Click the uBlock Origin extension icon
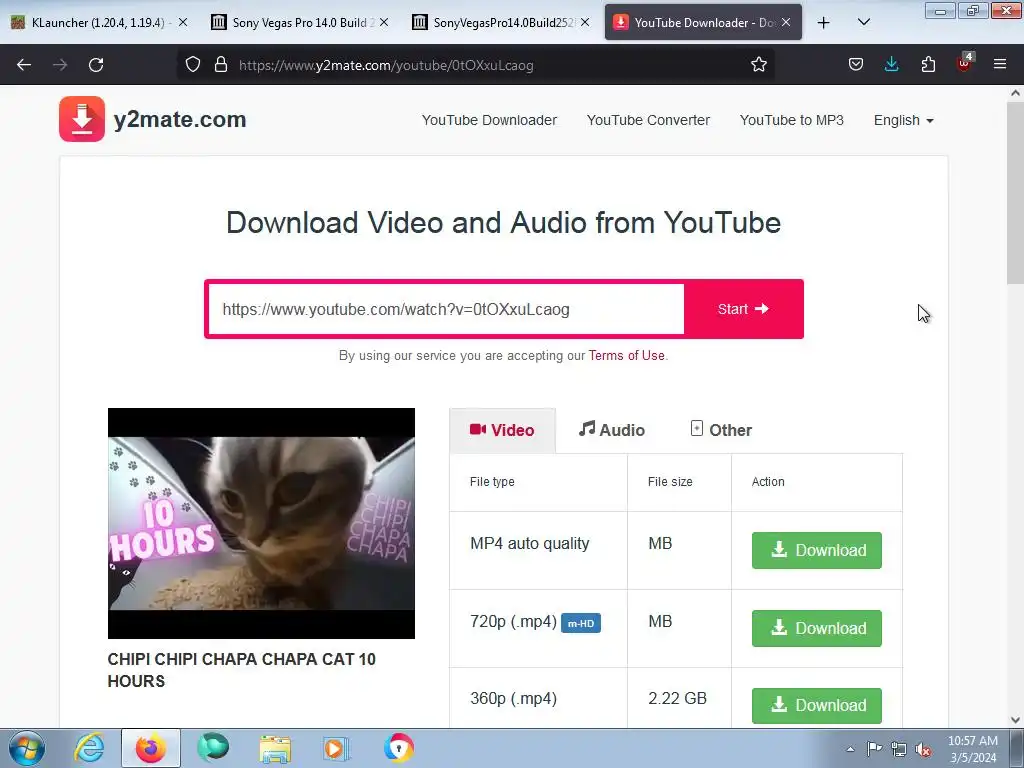Screen dimensions: 1024x768 [965, 63]
